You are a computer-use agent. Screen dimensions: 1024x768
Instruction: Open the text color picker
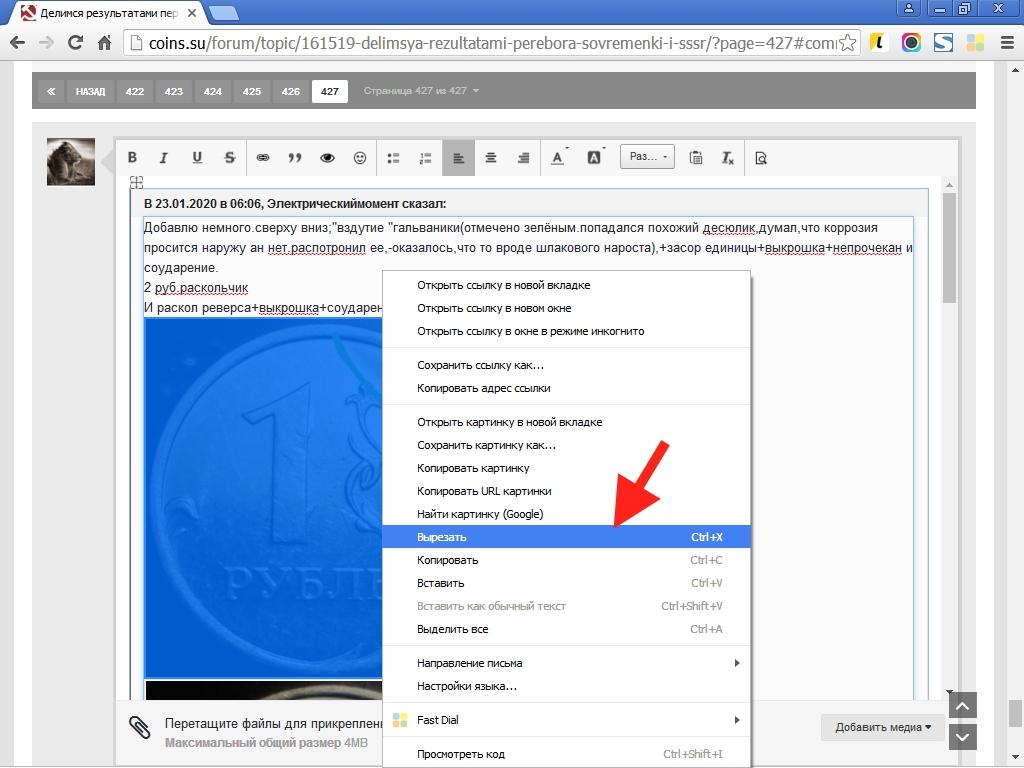click(557, 158)
